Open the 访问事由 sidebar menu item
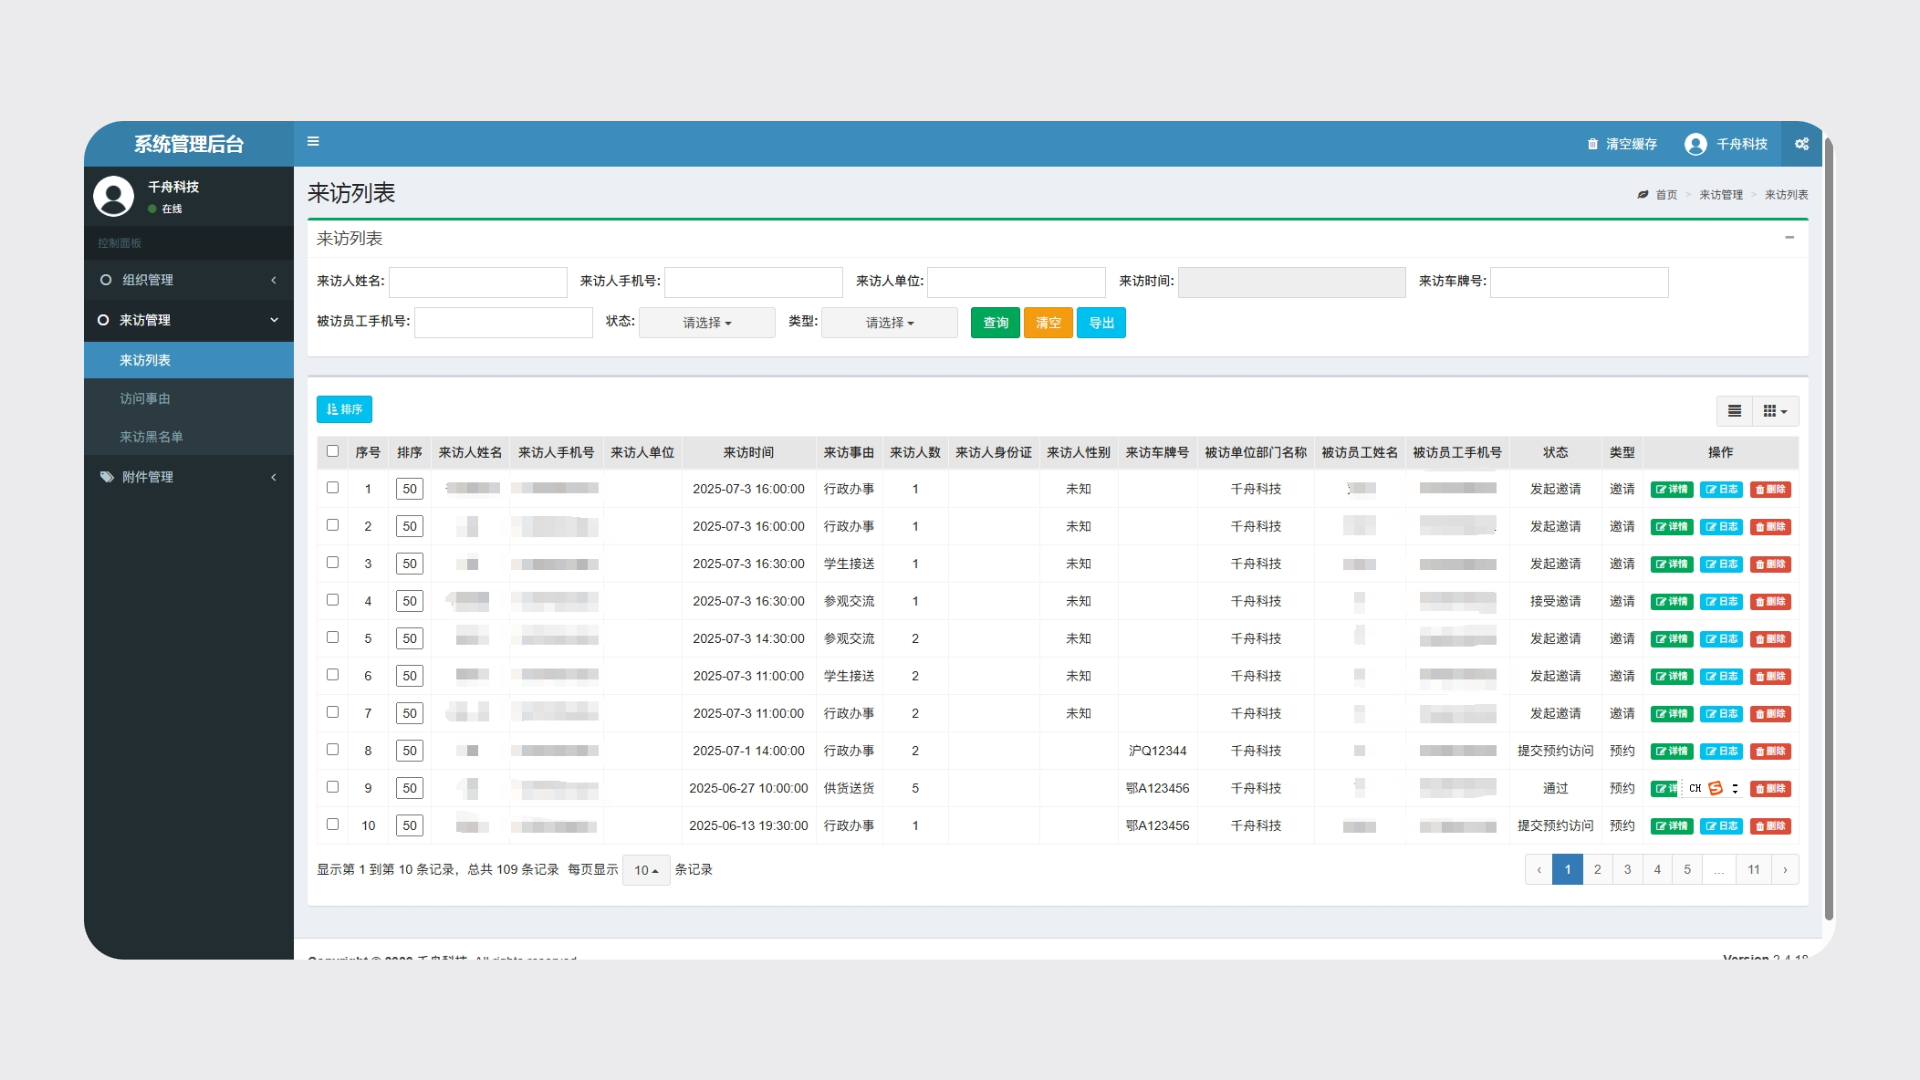This screenshot has width=1920, height=1080. coord(145,398)
